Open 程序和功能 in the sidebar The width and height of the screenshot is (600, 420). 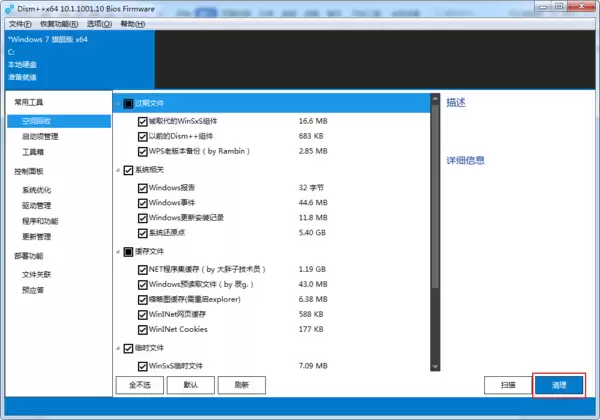pyautogui.click(x=40, y=221)
